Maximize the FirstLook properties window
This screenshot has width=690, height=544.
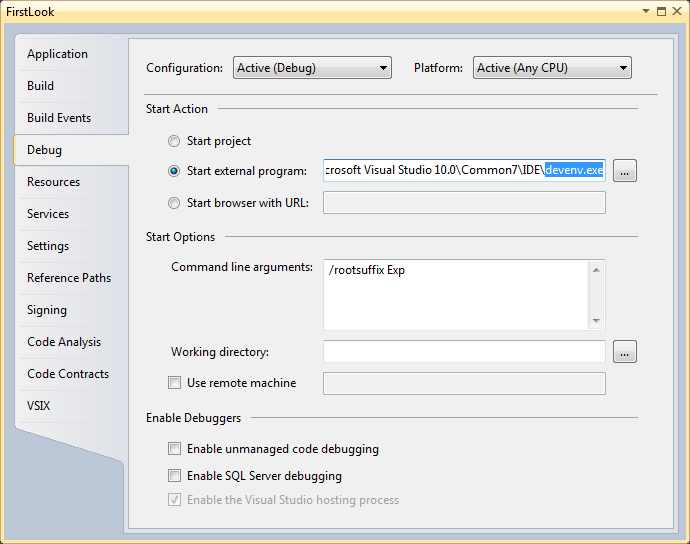click(x=661, y=11)
